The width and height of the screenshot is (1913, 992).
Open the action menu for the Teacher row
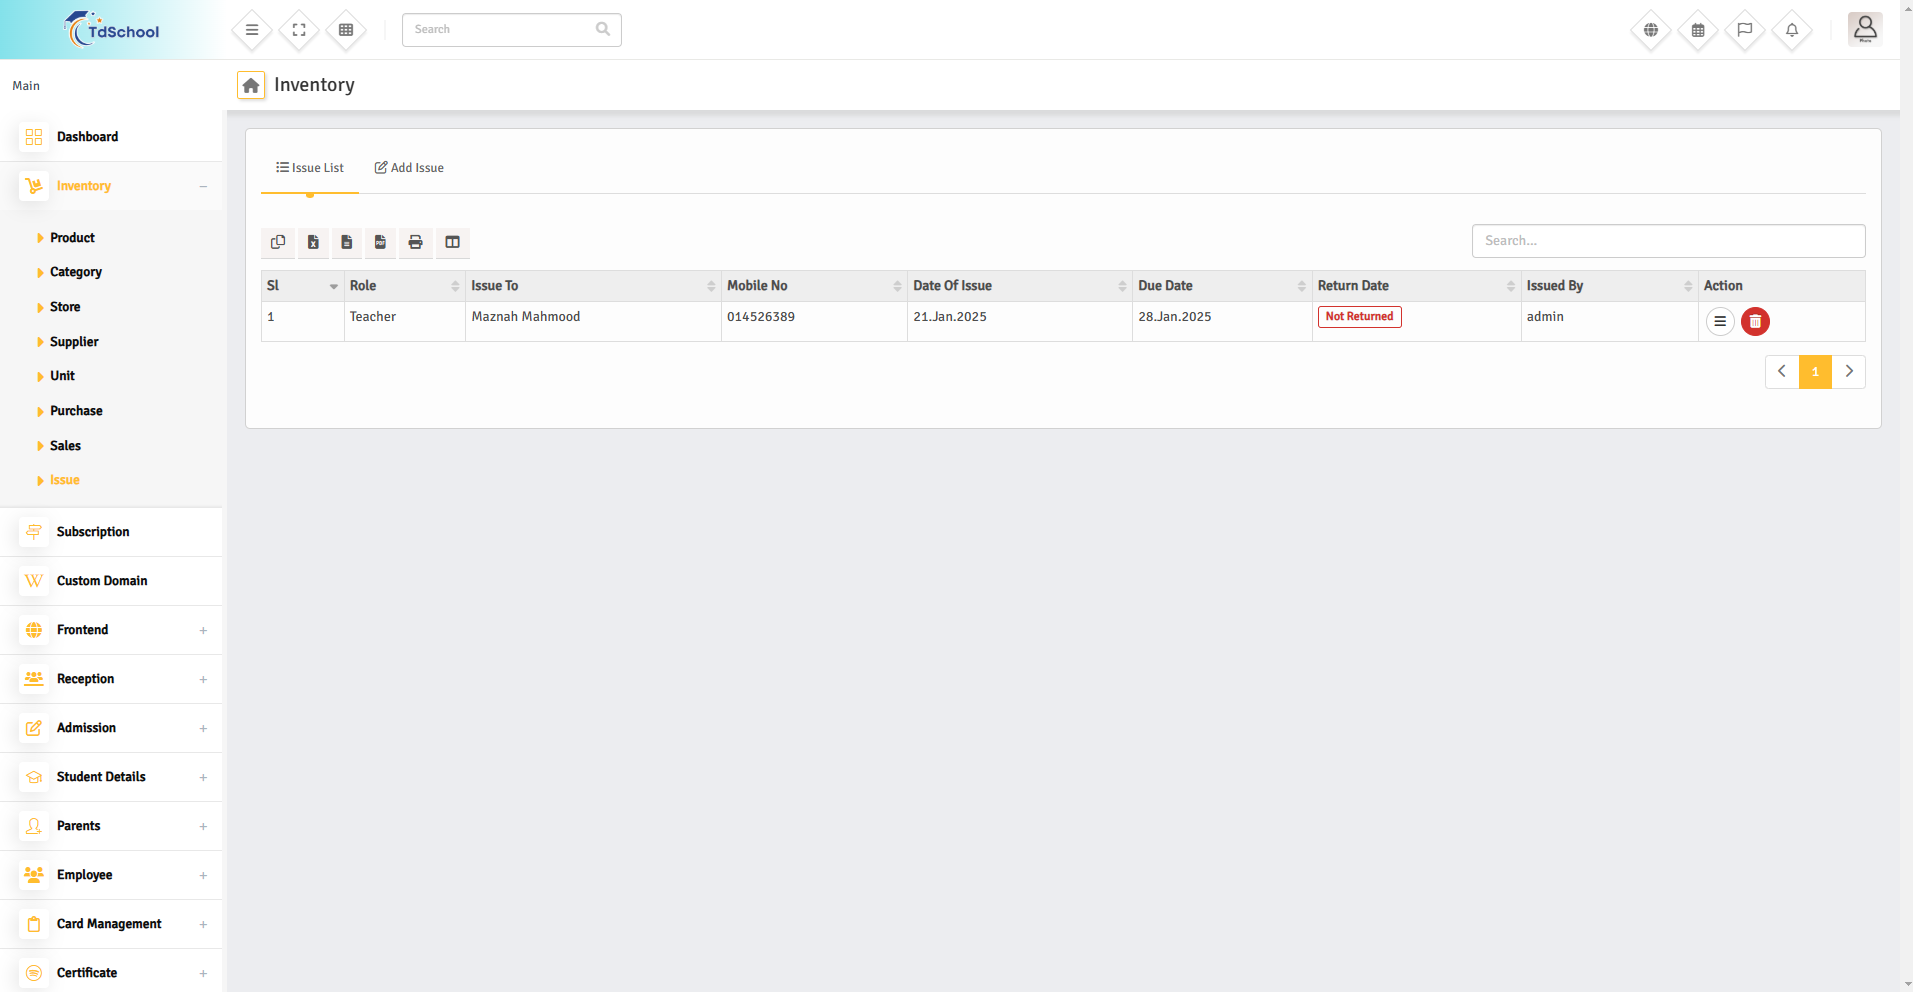coord(1719,321)
